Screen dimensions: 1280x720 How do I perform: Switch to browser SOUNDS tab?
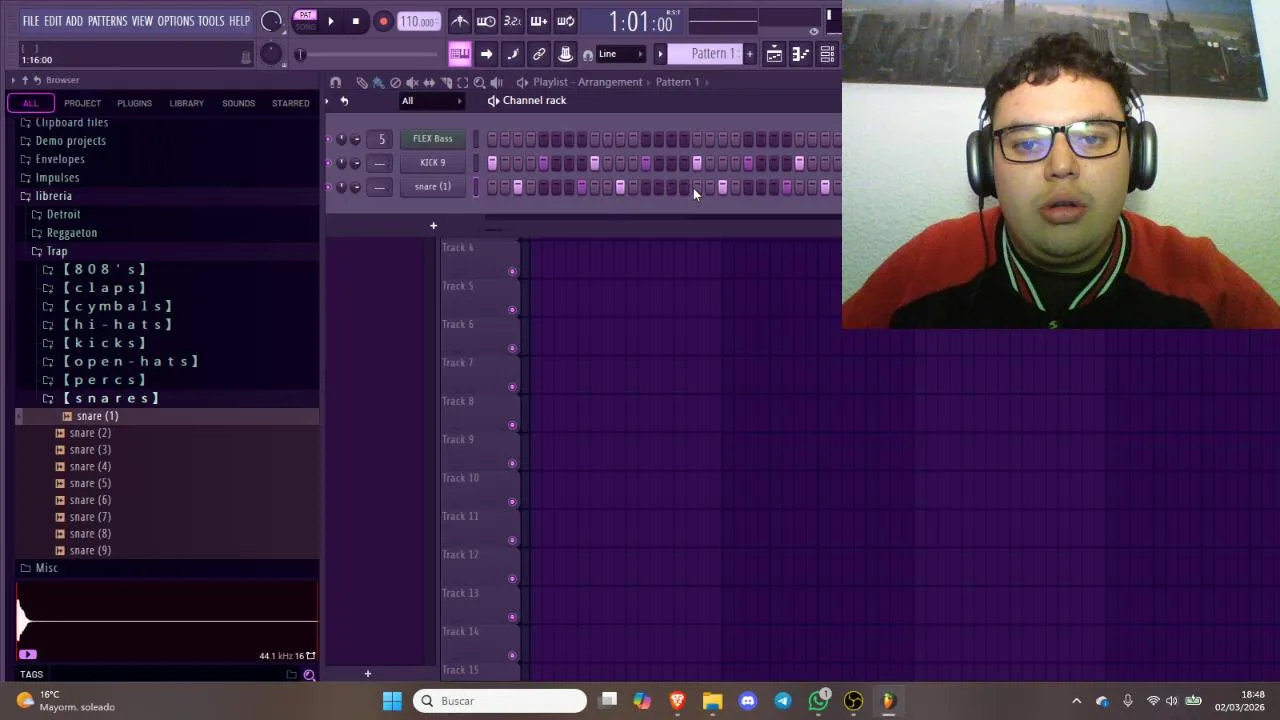(x=238, y=103)
